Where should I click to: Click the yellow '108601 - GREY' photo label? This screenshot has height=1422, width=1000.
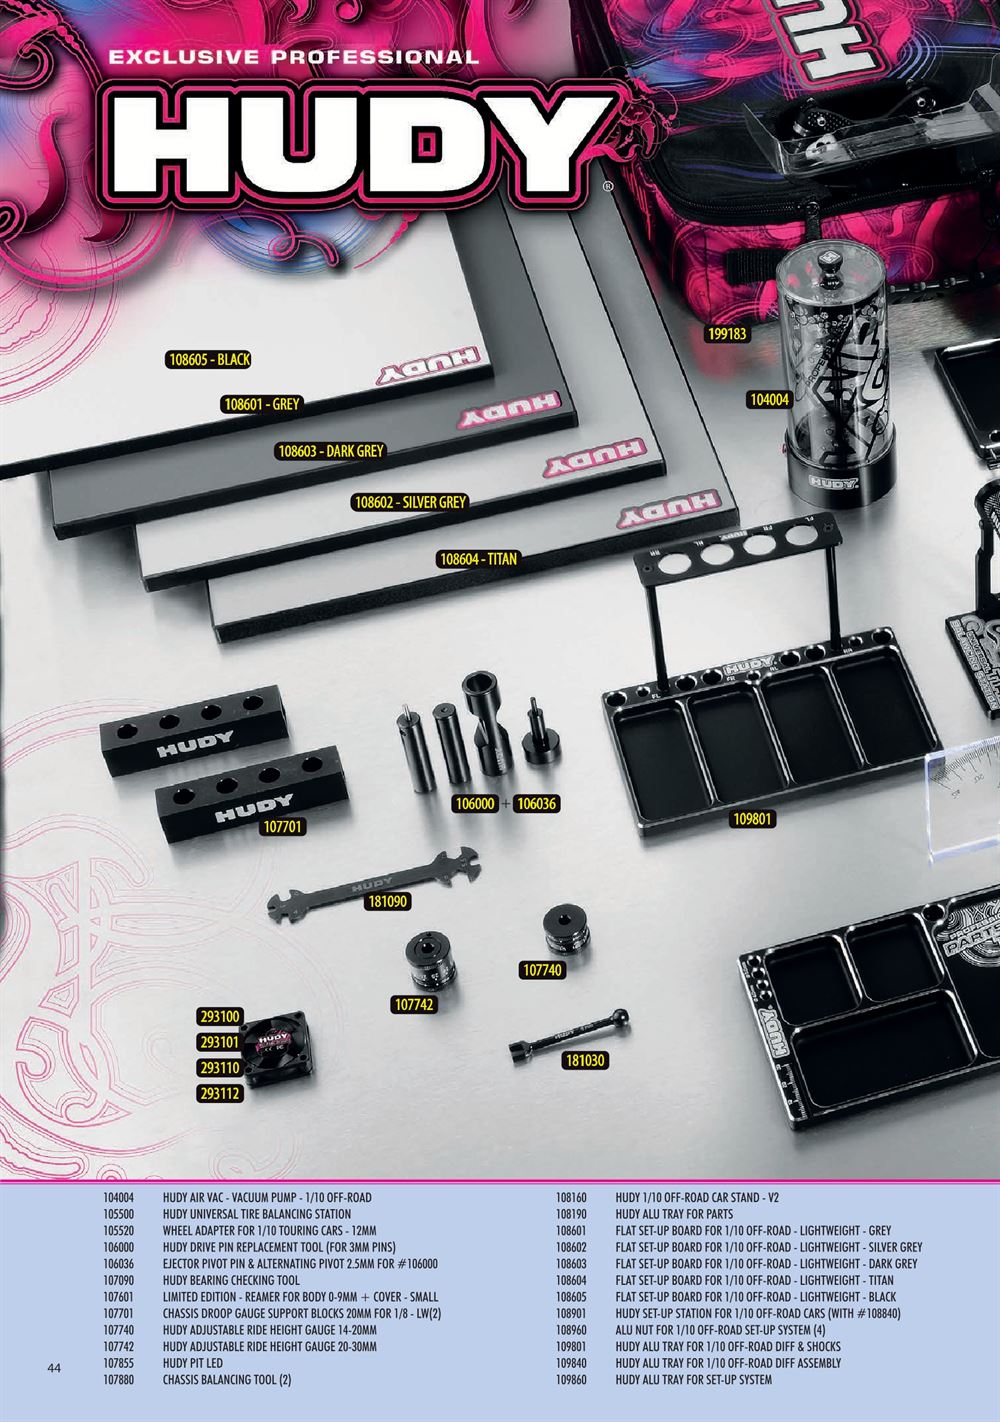(x=262, y=404)
